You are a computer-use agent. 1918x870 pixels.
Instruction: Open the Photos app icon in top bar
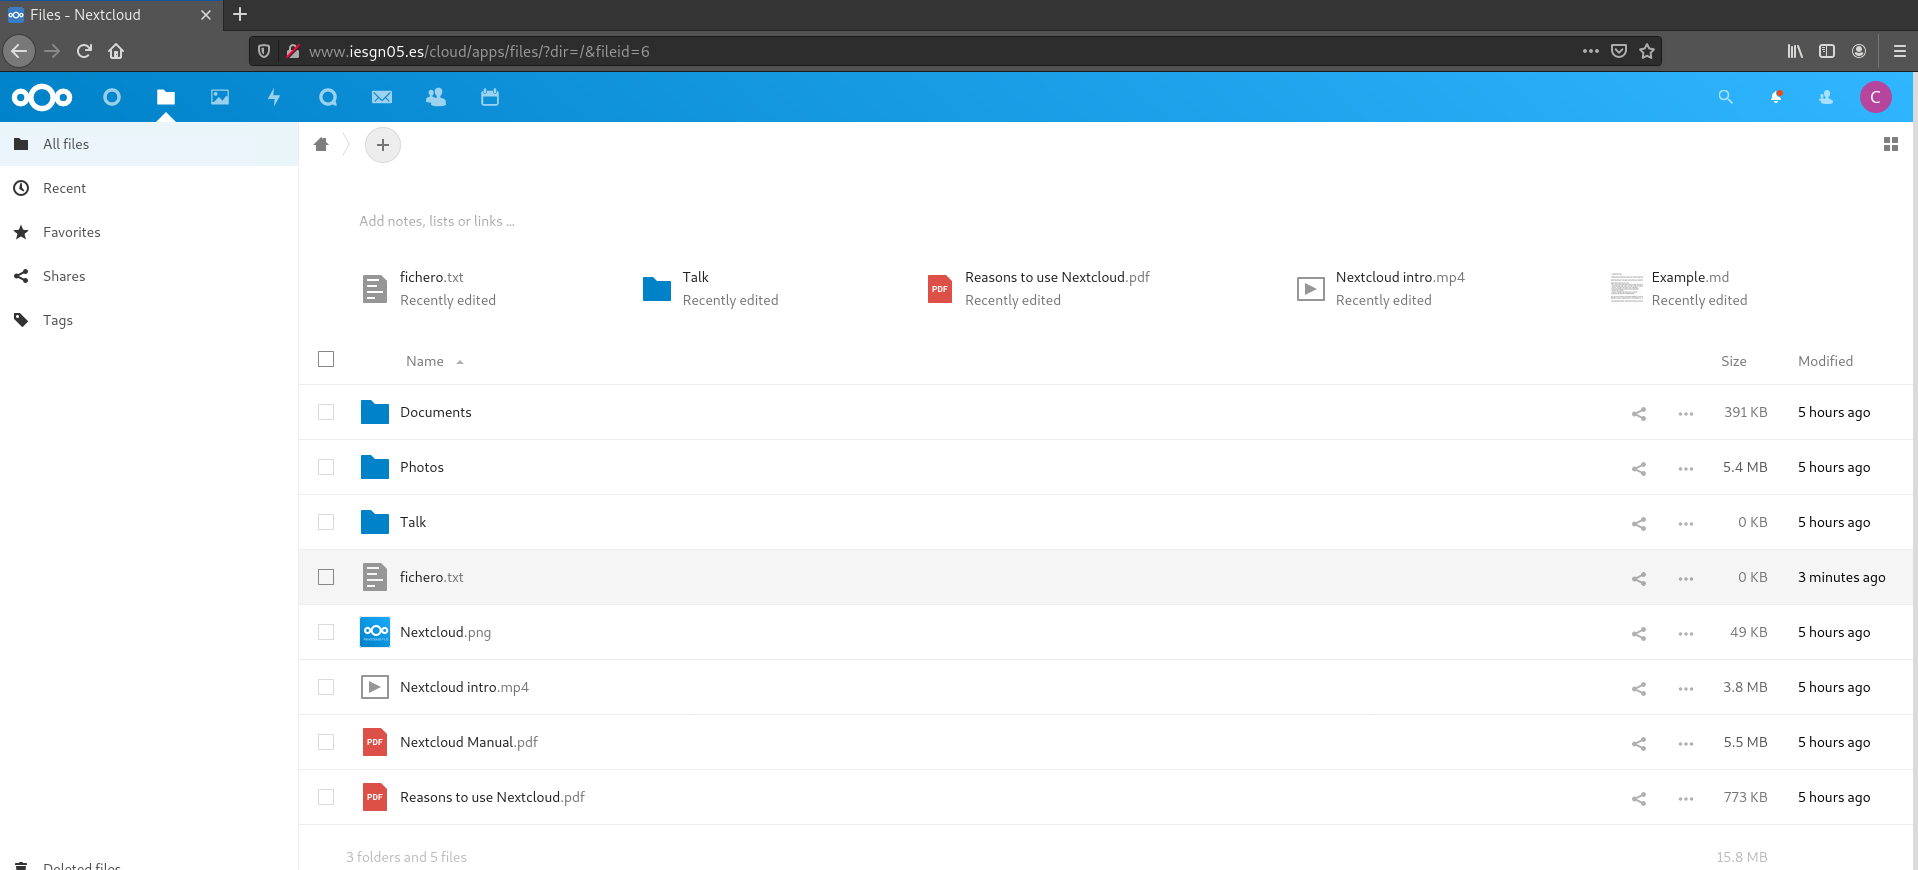pos(220,97)
